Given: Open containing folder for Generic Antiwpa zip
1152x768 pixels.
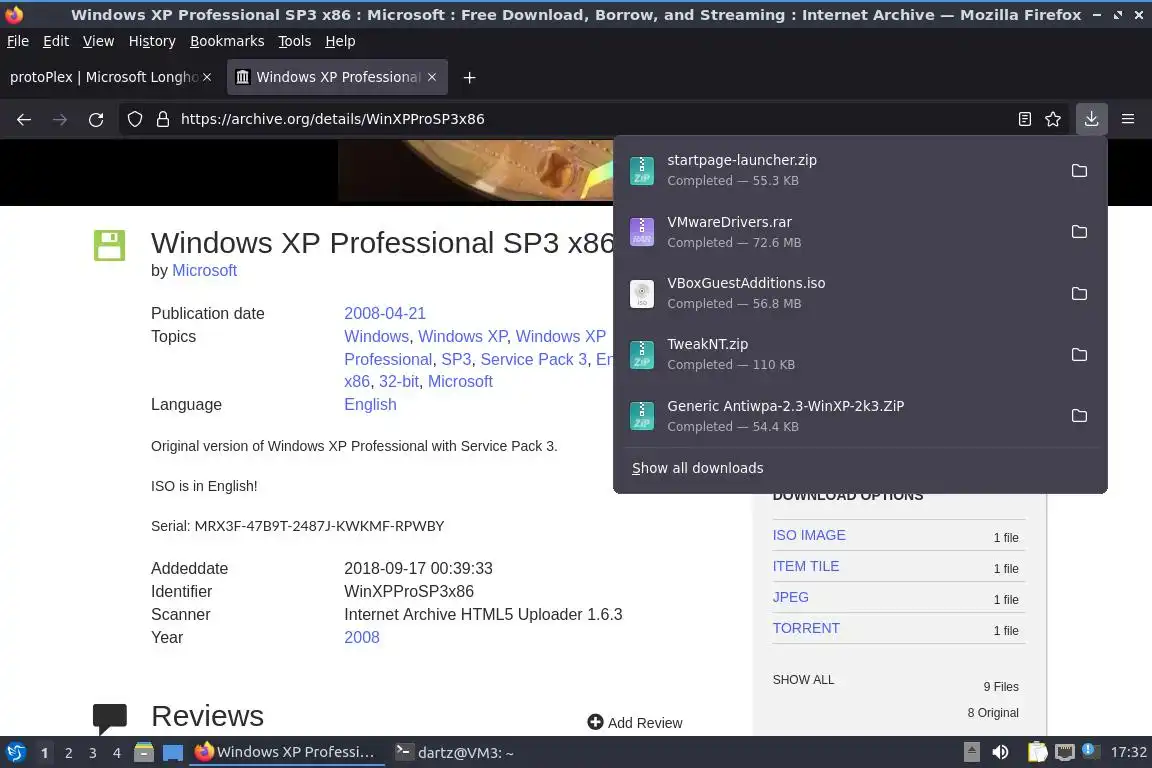Looking at the screenshot, I should [x=1079, y=416].
